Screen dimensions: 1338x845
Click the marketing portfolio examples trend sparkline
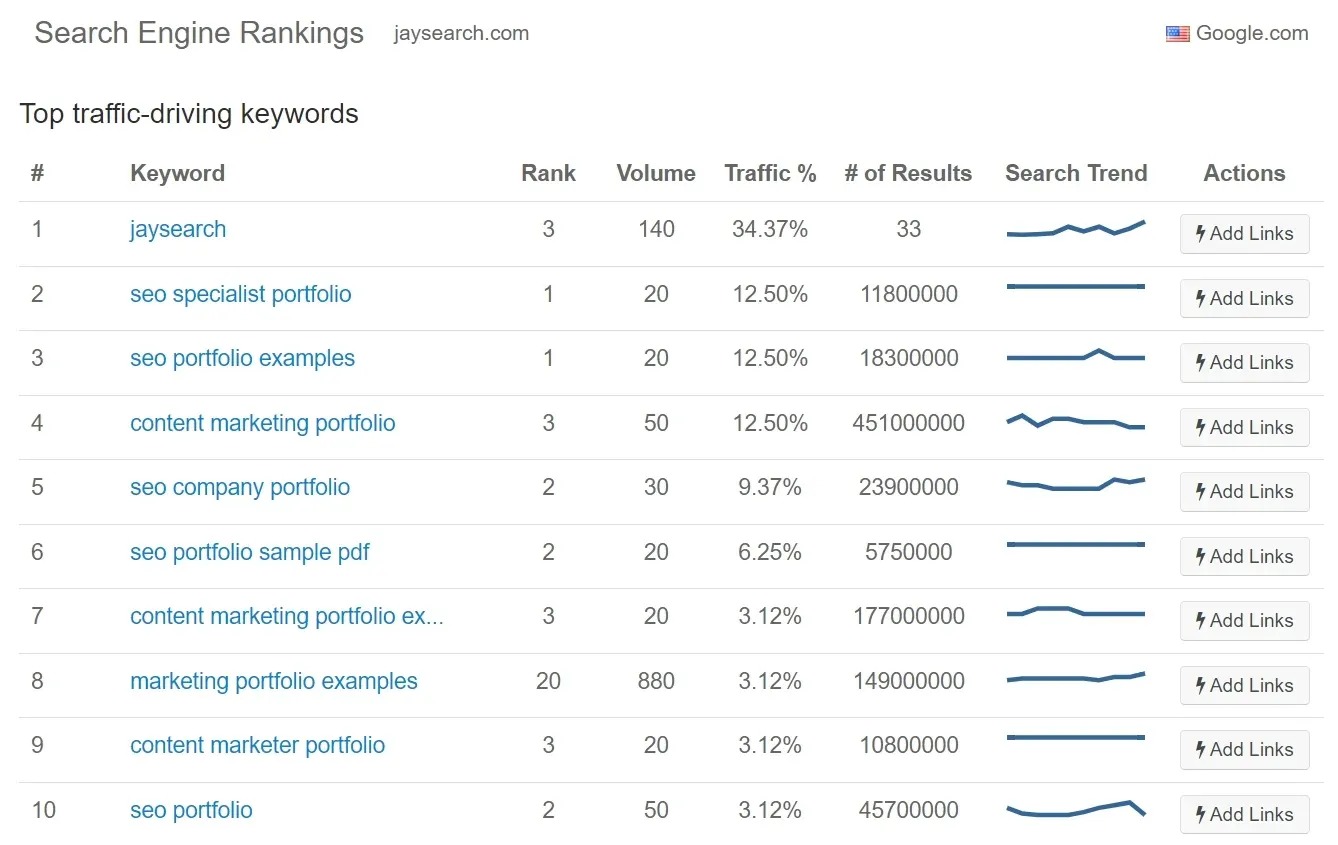click(1076, 677)
